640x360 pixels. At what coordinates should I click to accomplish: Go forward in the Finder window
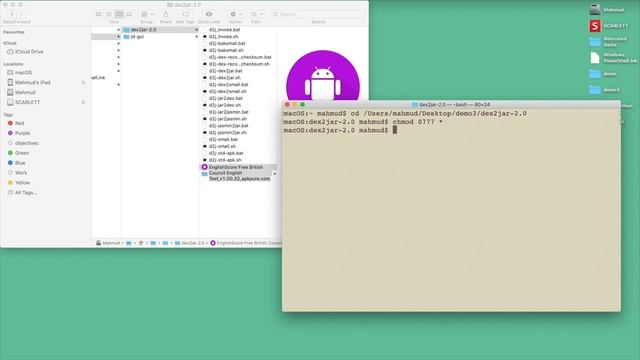pyautogui.click(x=21, y=14)
